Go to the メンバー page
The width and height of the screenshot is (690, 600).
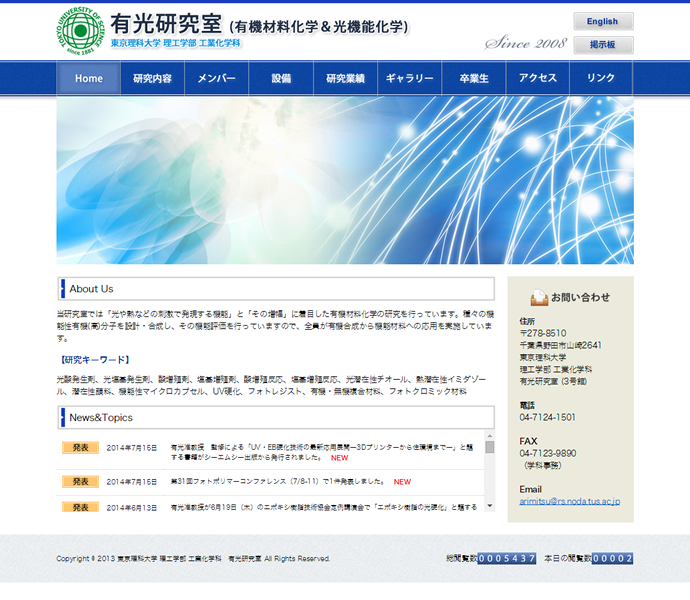click(x=217, y=78)
